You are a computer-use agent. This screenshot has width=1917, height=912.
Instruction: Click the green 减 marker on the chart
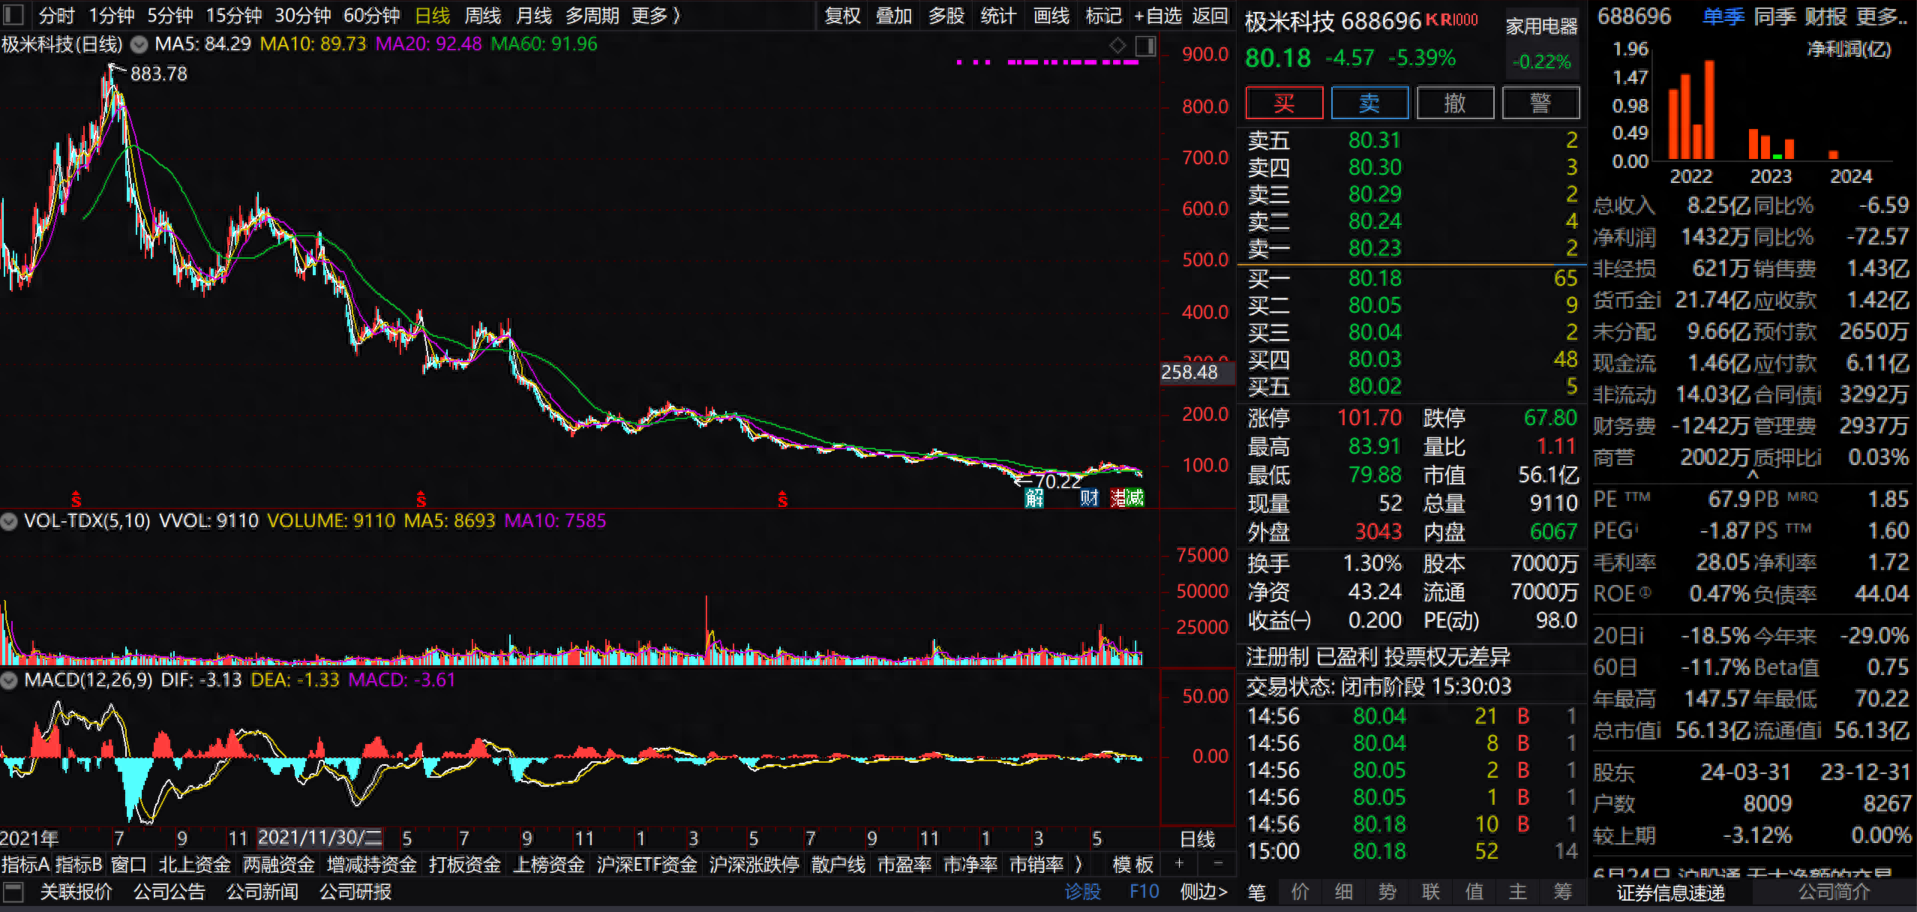(x=1135, y=498)
